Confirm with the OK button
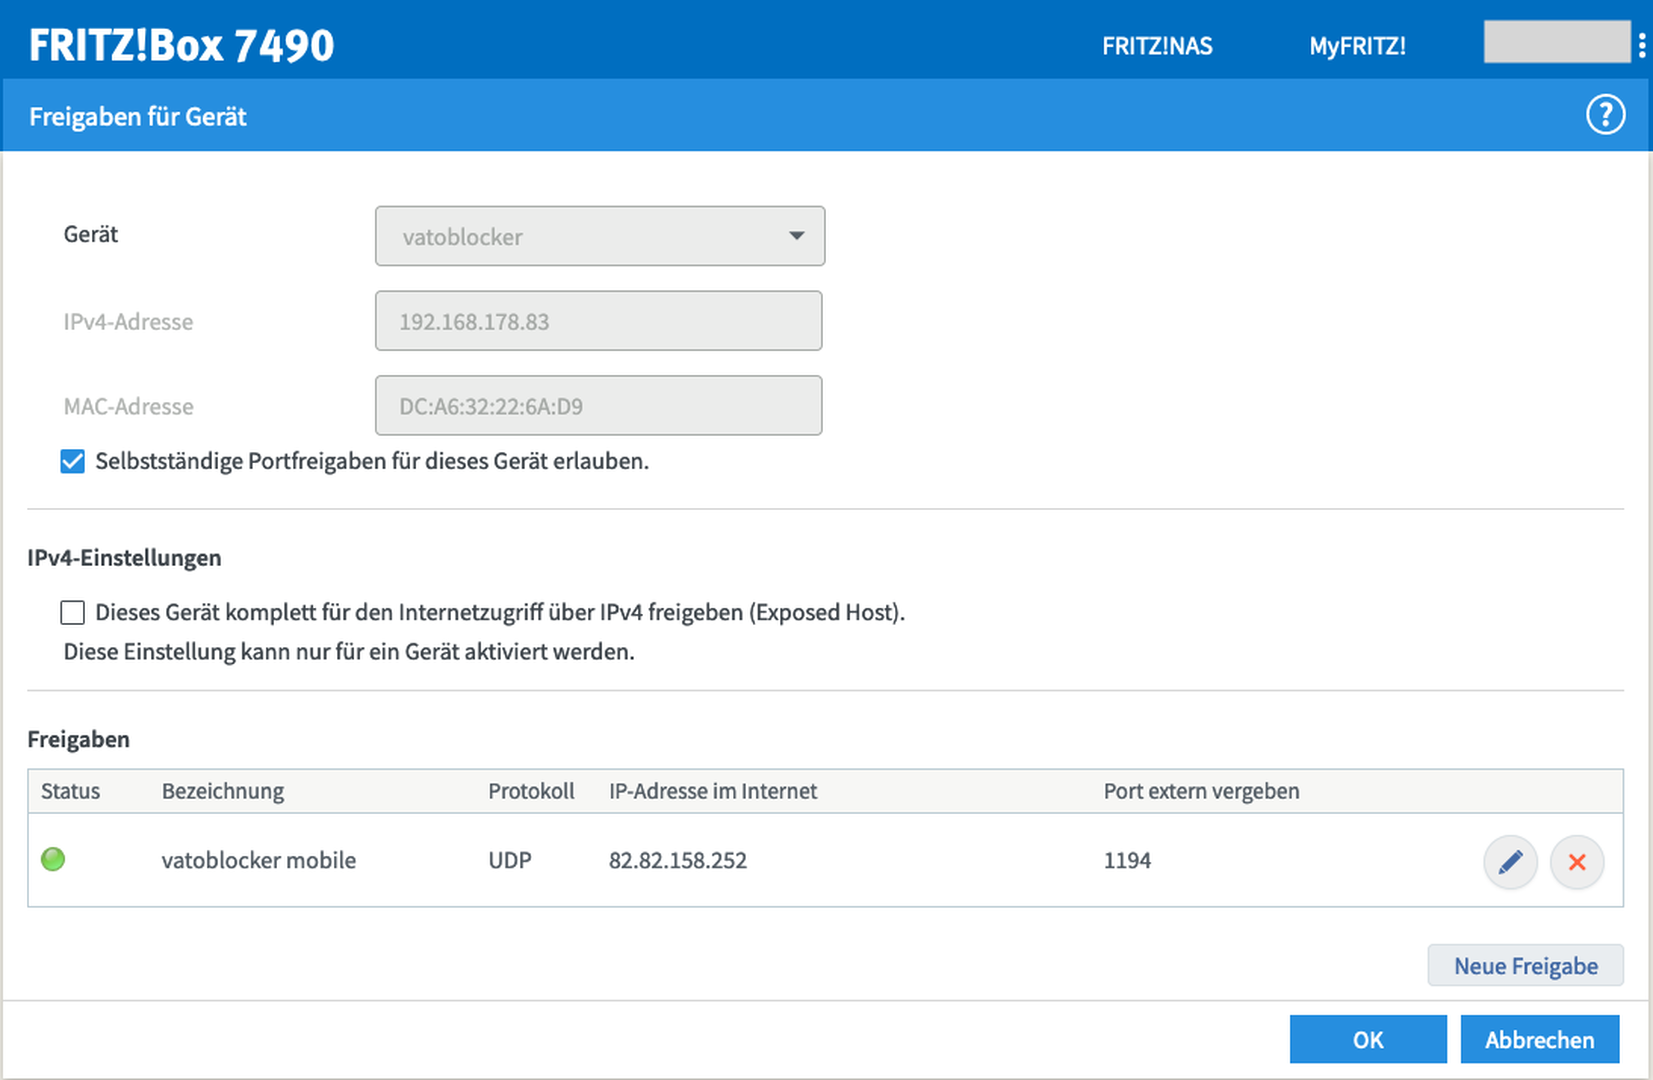 pos(1368,1039)
